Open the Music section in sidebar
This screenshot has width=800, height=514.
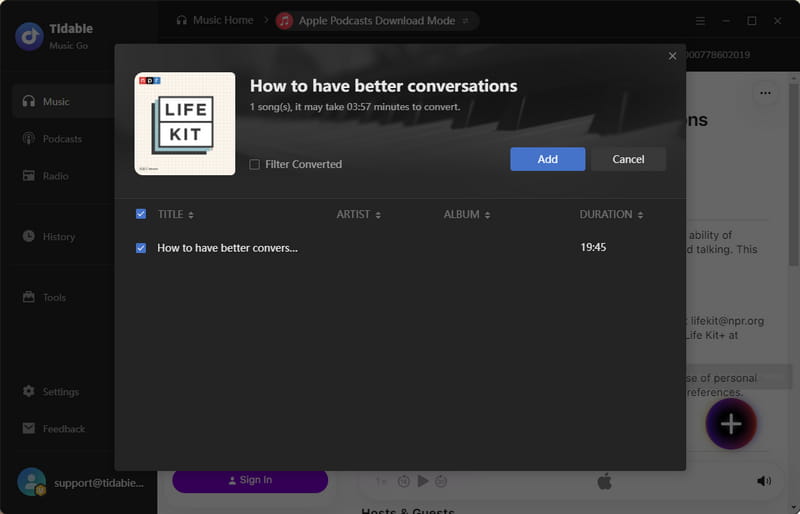point(64,102)
